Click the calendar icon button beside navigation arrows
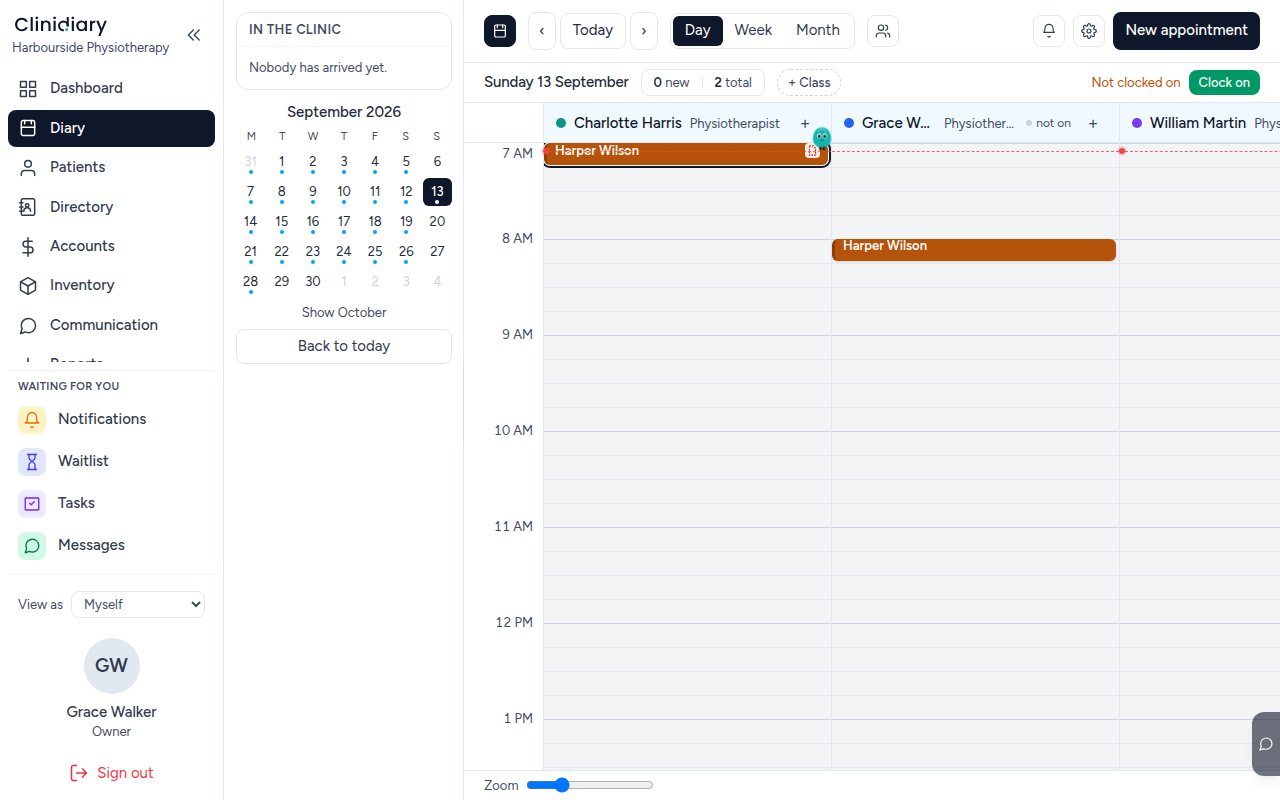Screen dimensions: 1280x800 coord(500,31)
